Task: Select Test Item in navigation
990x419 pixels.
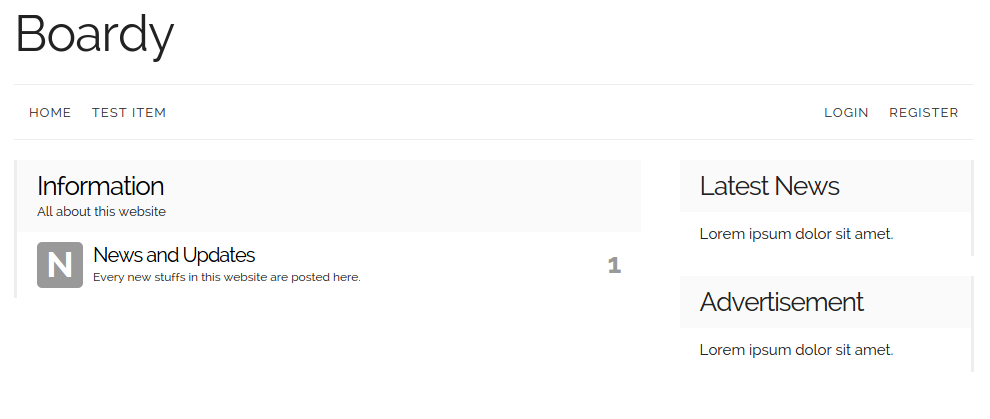Action: point(129,112)
